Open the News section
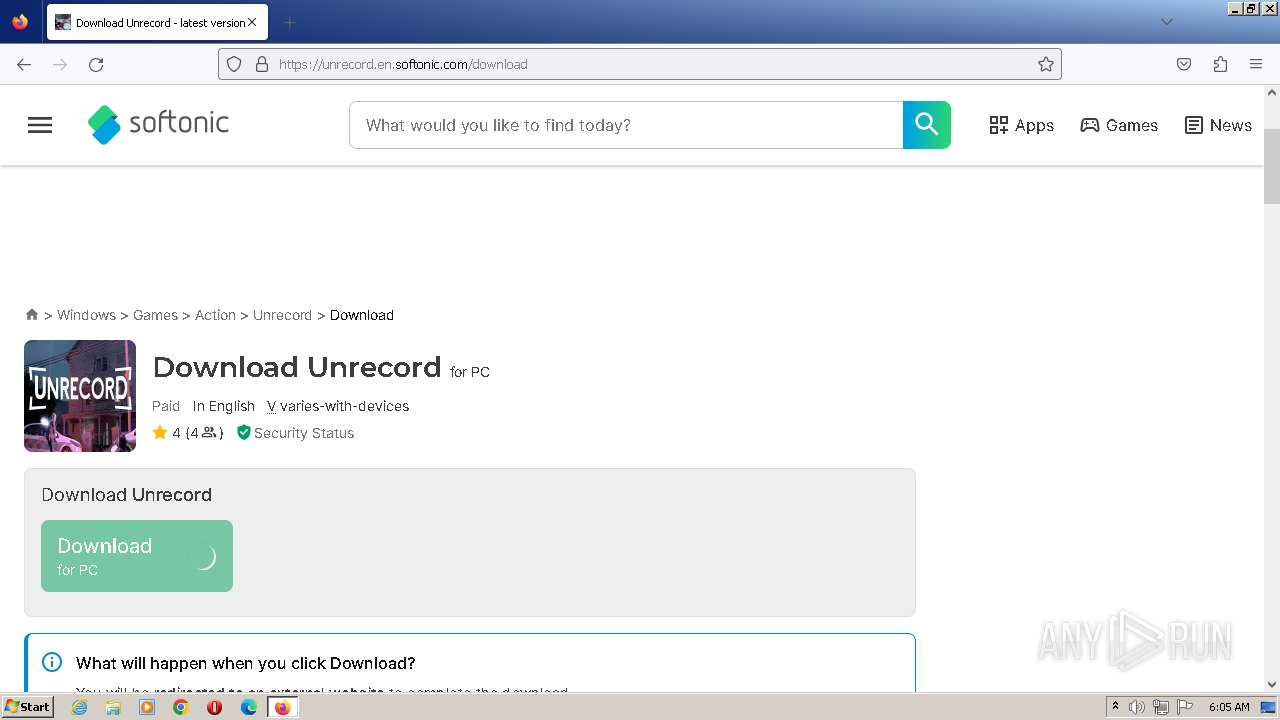The height and width of the screenshot is (720, 1280). click(x=1218, y=125)
